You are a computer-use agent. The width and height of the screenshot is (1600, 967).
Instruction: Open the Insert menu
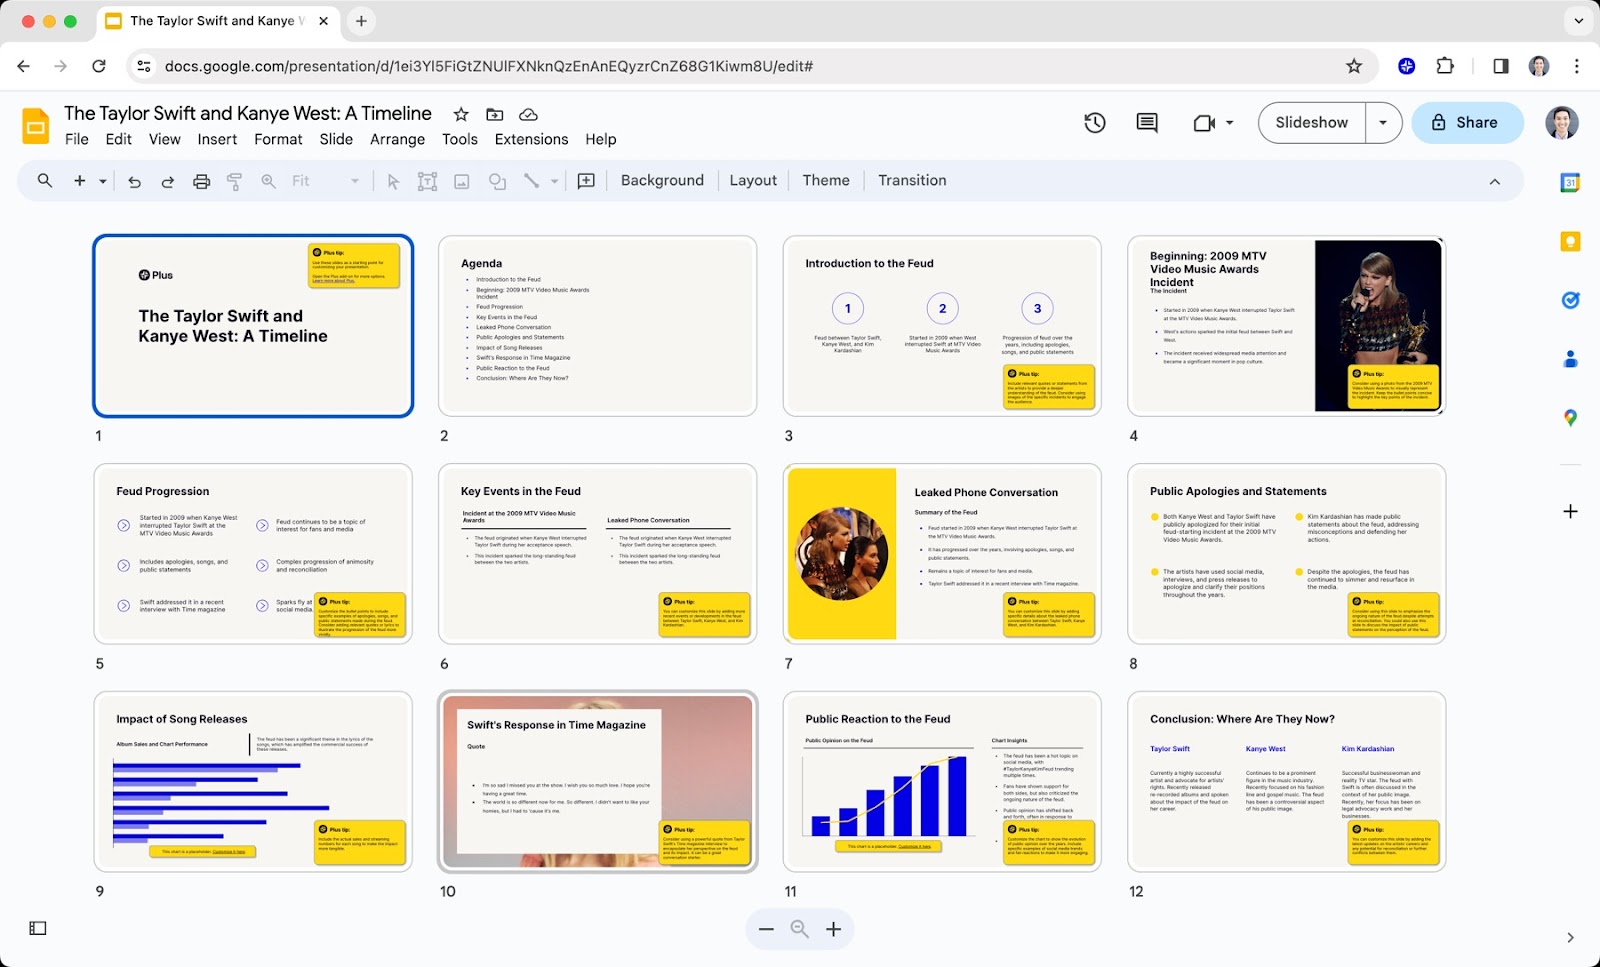217,139
